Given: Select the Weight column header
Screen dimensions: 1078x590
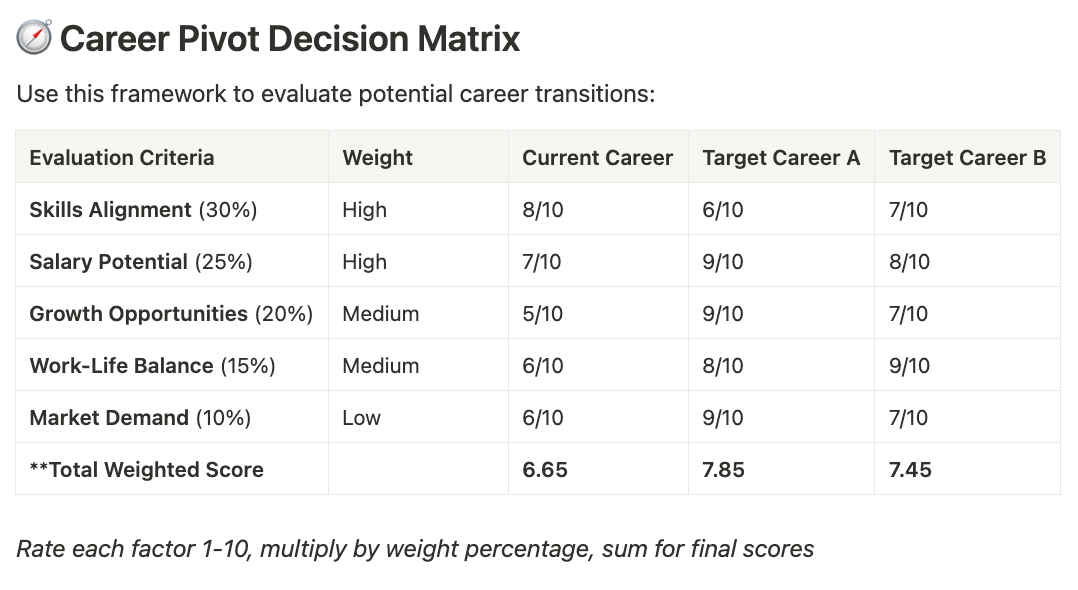Looking at the screenshot, I should point(377,158).
